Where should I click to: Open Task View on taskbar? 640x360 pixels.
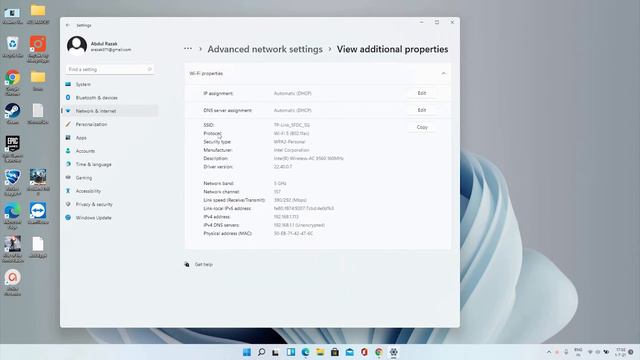click(x=276, y=352)
